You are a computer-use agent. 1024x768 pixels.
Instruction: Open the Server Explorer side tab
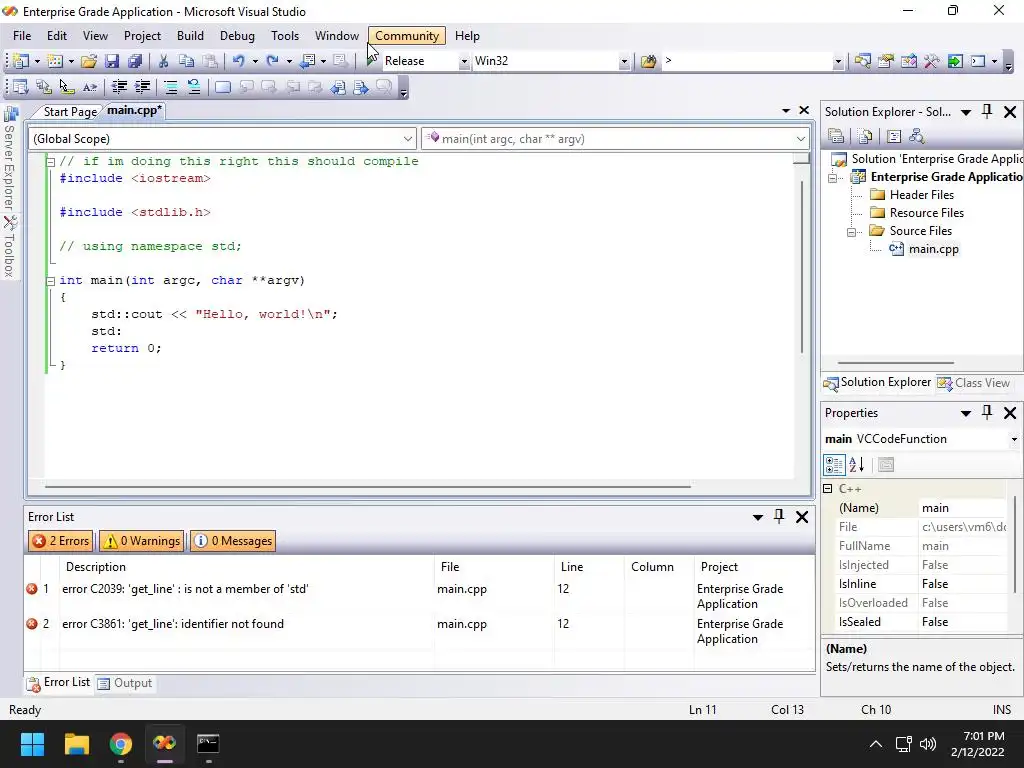pyautogui.click(x=10, y=158)
